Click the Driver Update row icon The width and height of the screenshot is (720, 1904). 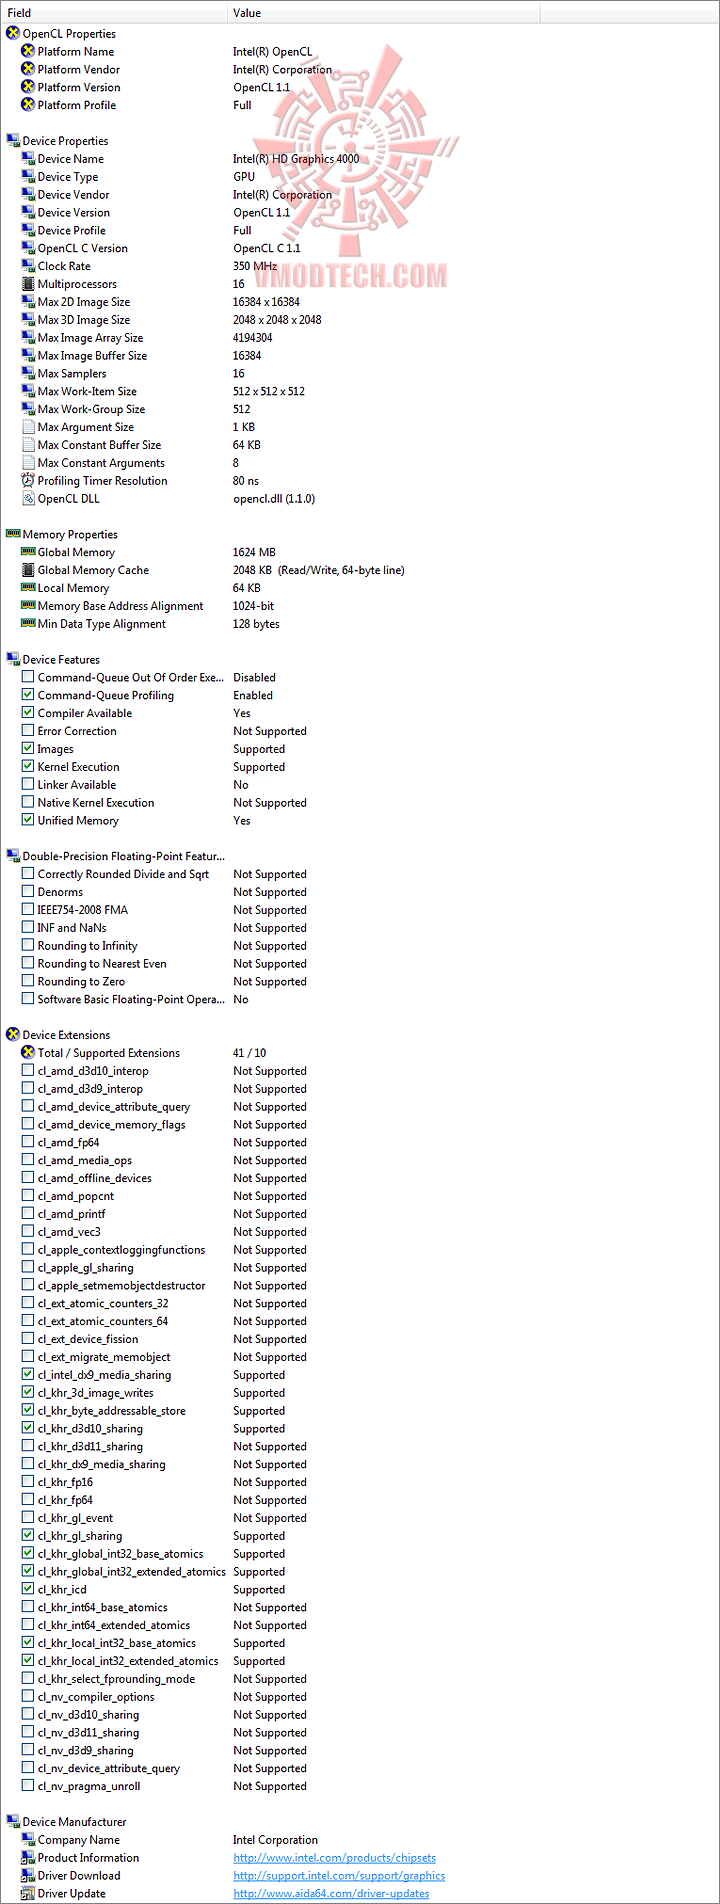[28, 1893]
